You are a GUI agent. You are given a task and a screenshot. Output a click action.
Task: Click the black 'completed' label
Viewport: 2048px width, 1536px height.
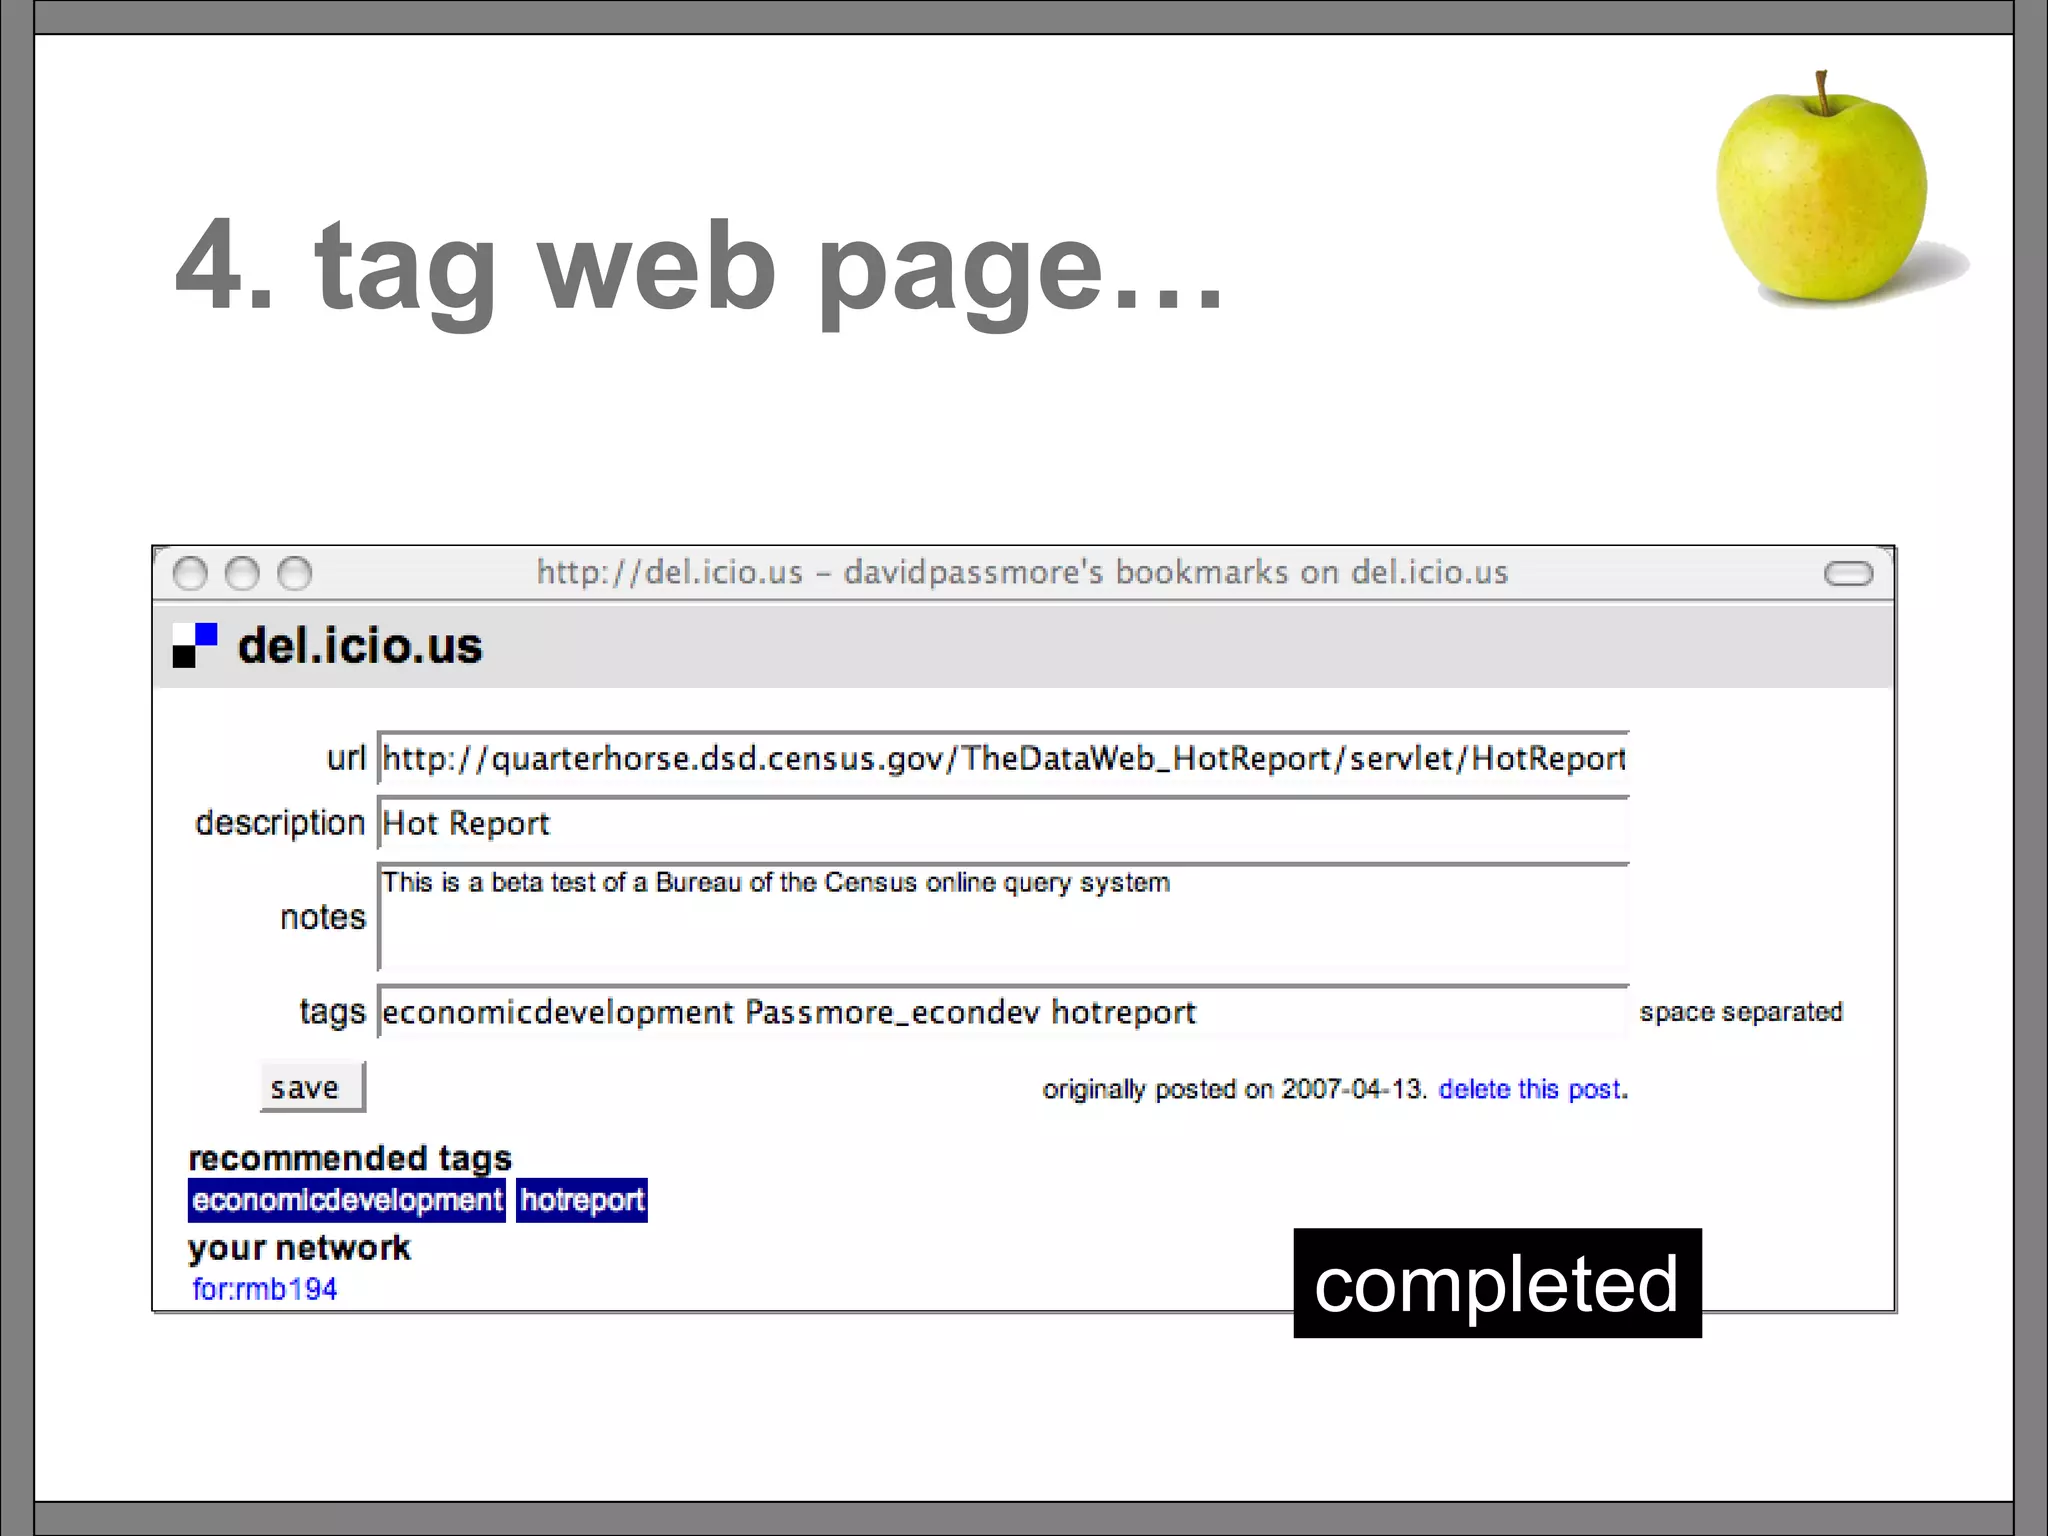[x=1497, y=1283]
